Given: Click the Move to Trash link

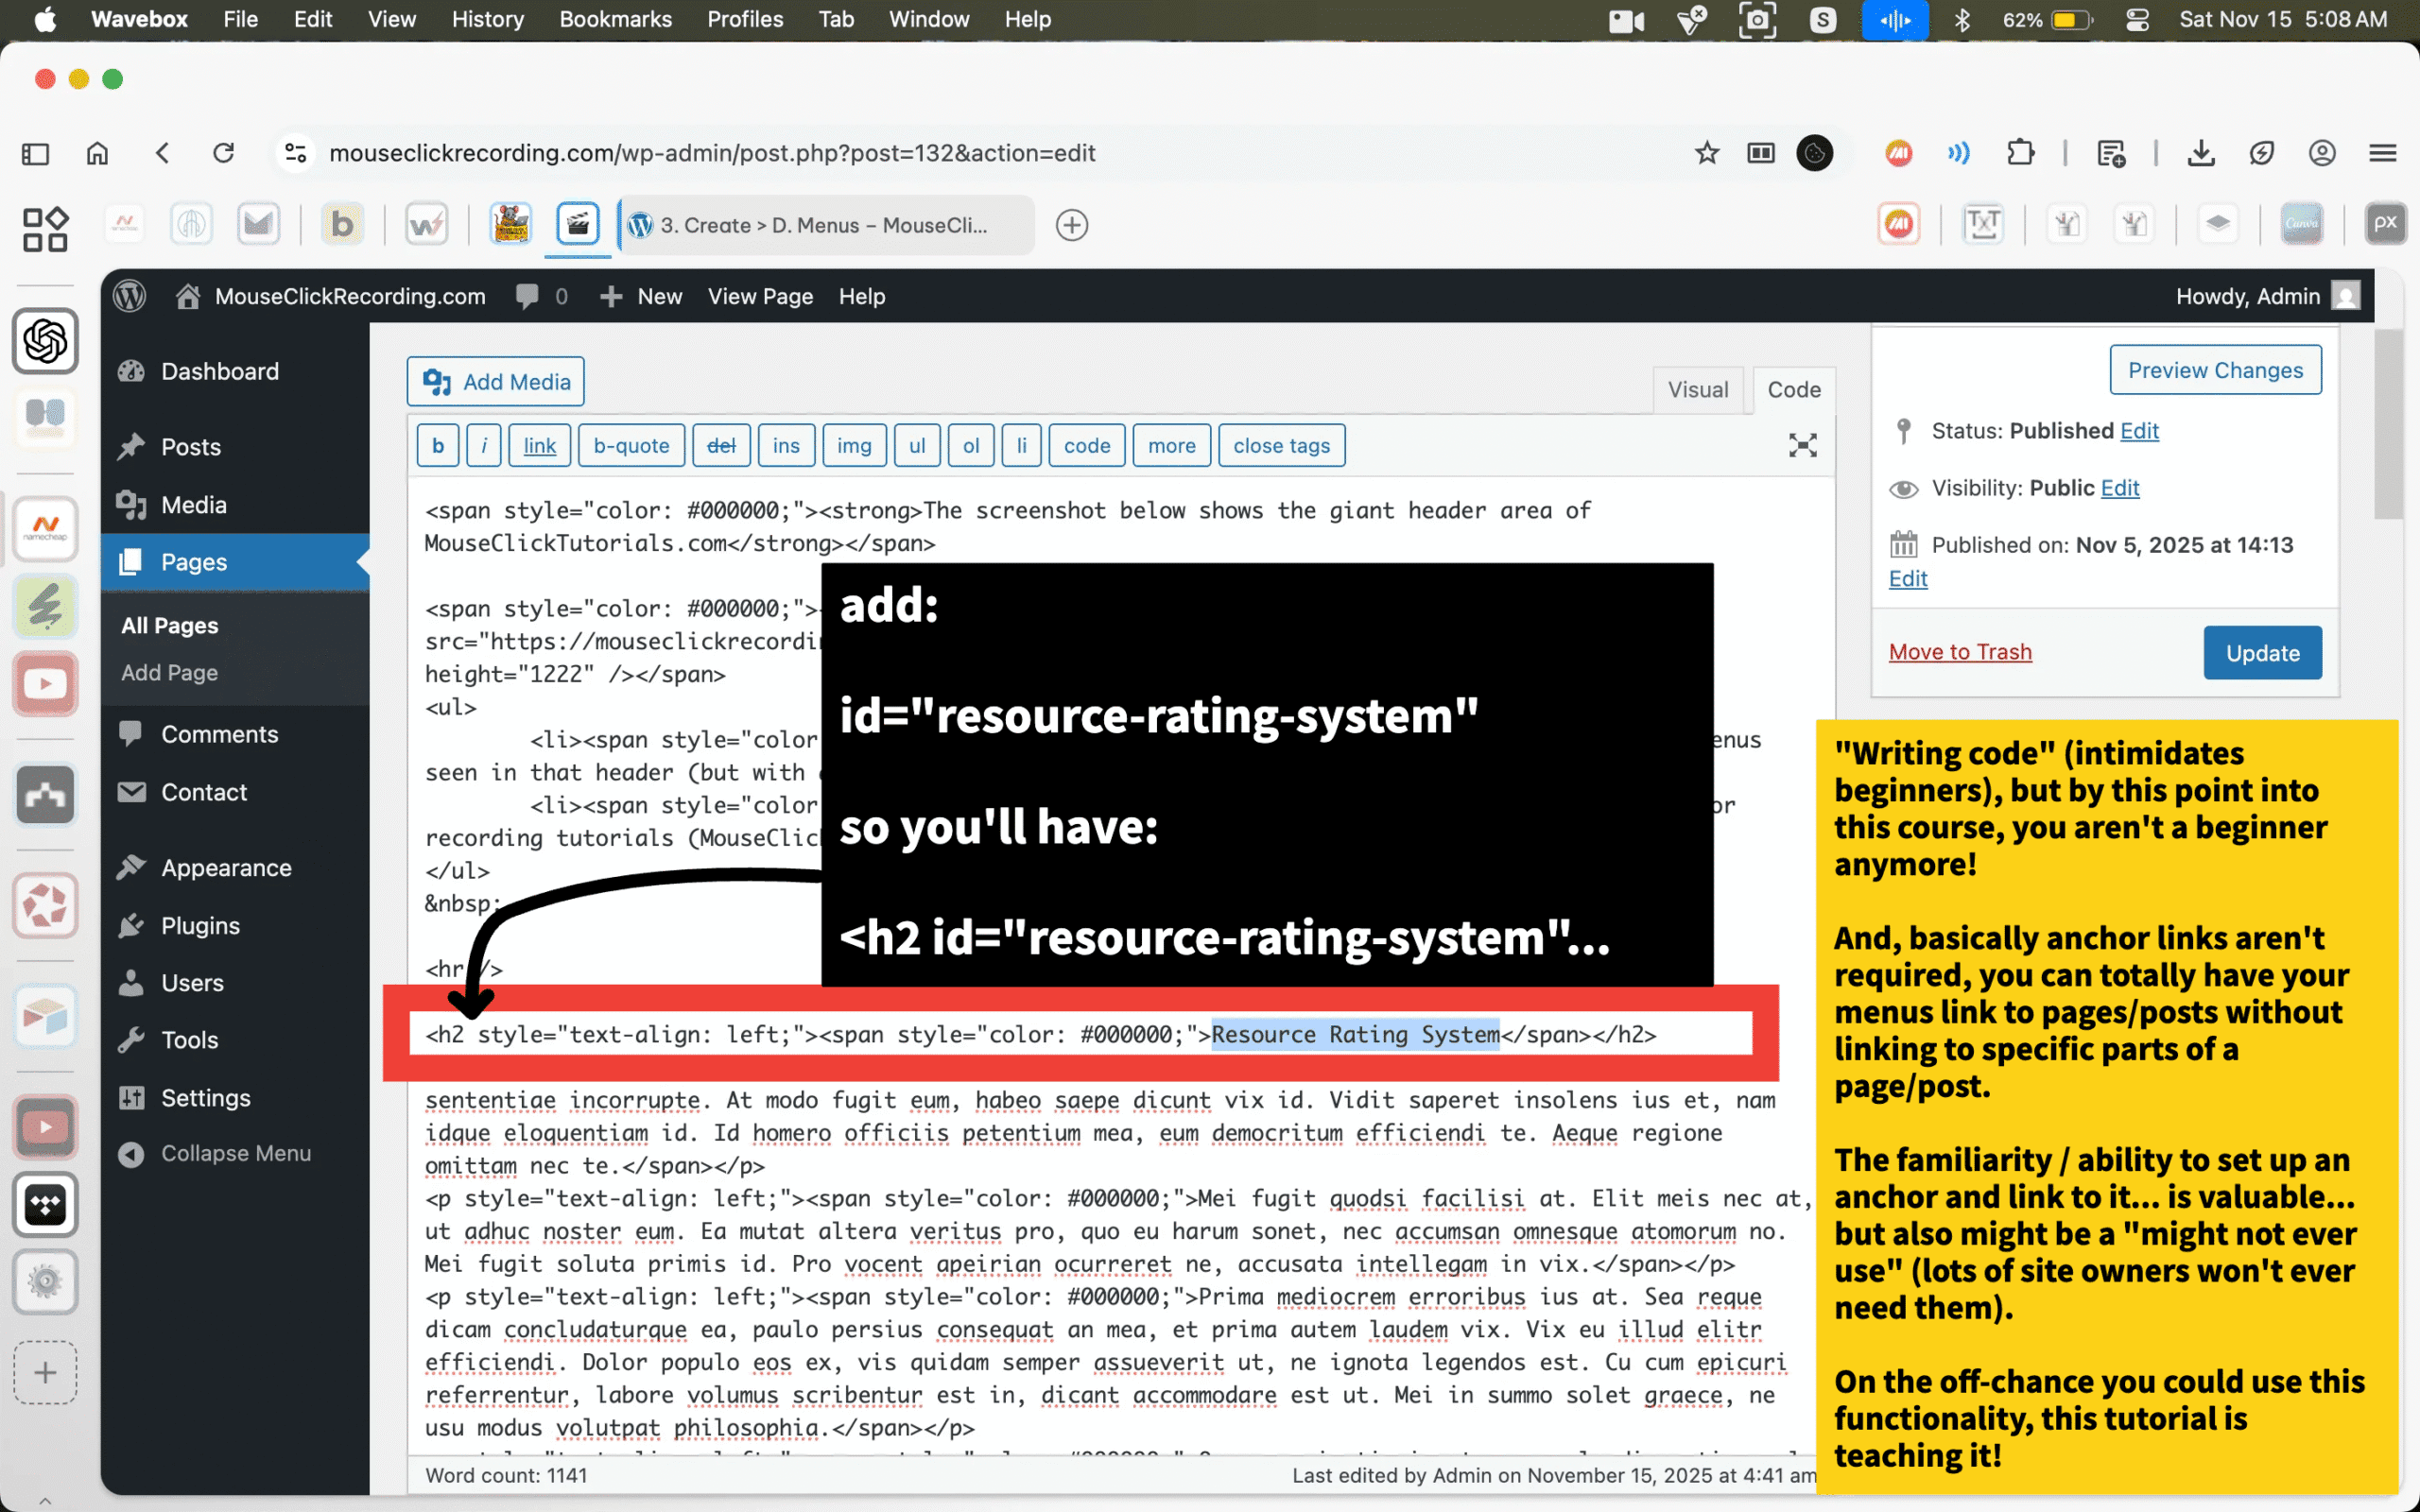Looking at the screenshot, I should click(x=1959, y=652).
